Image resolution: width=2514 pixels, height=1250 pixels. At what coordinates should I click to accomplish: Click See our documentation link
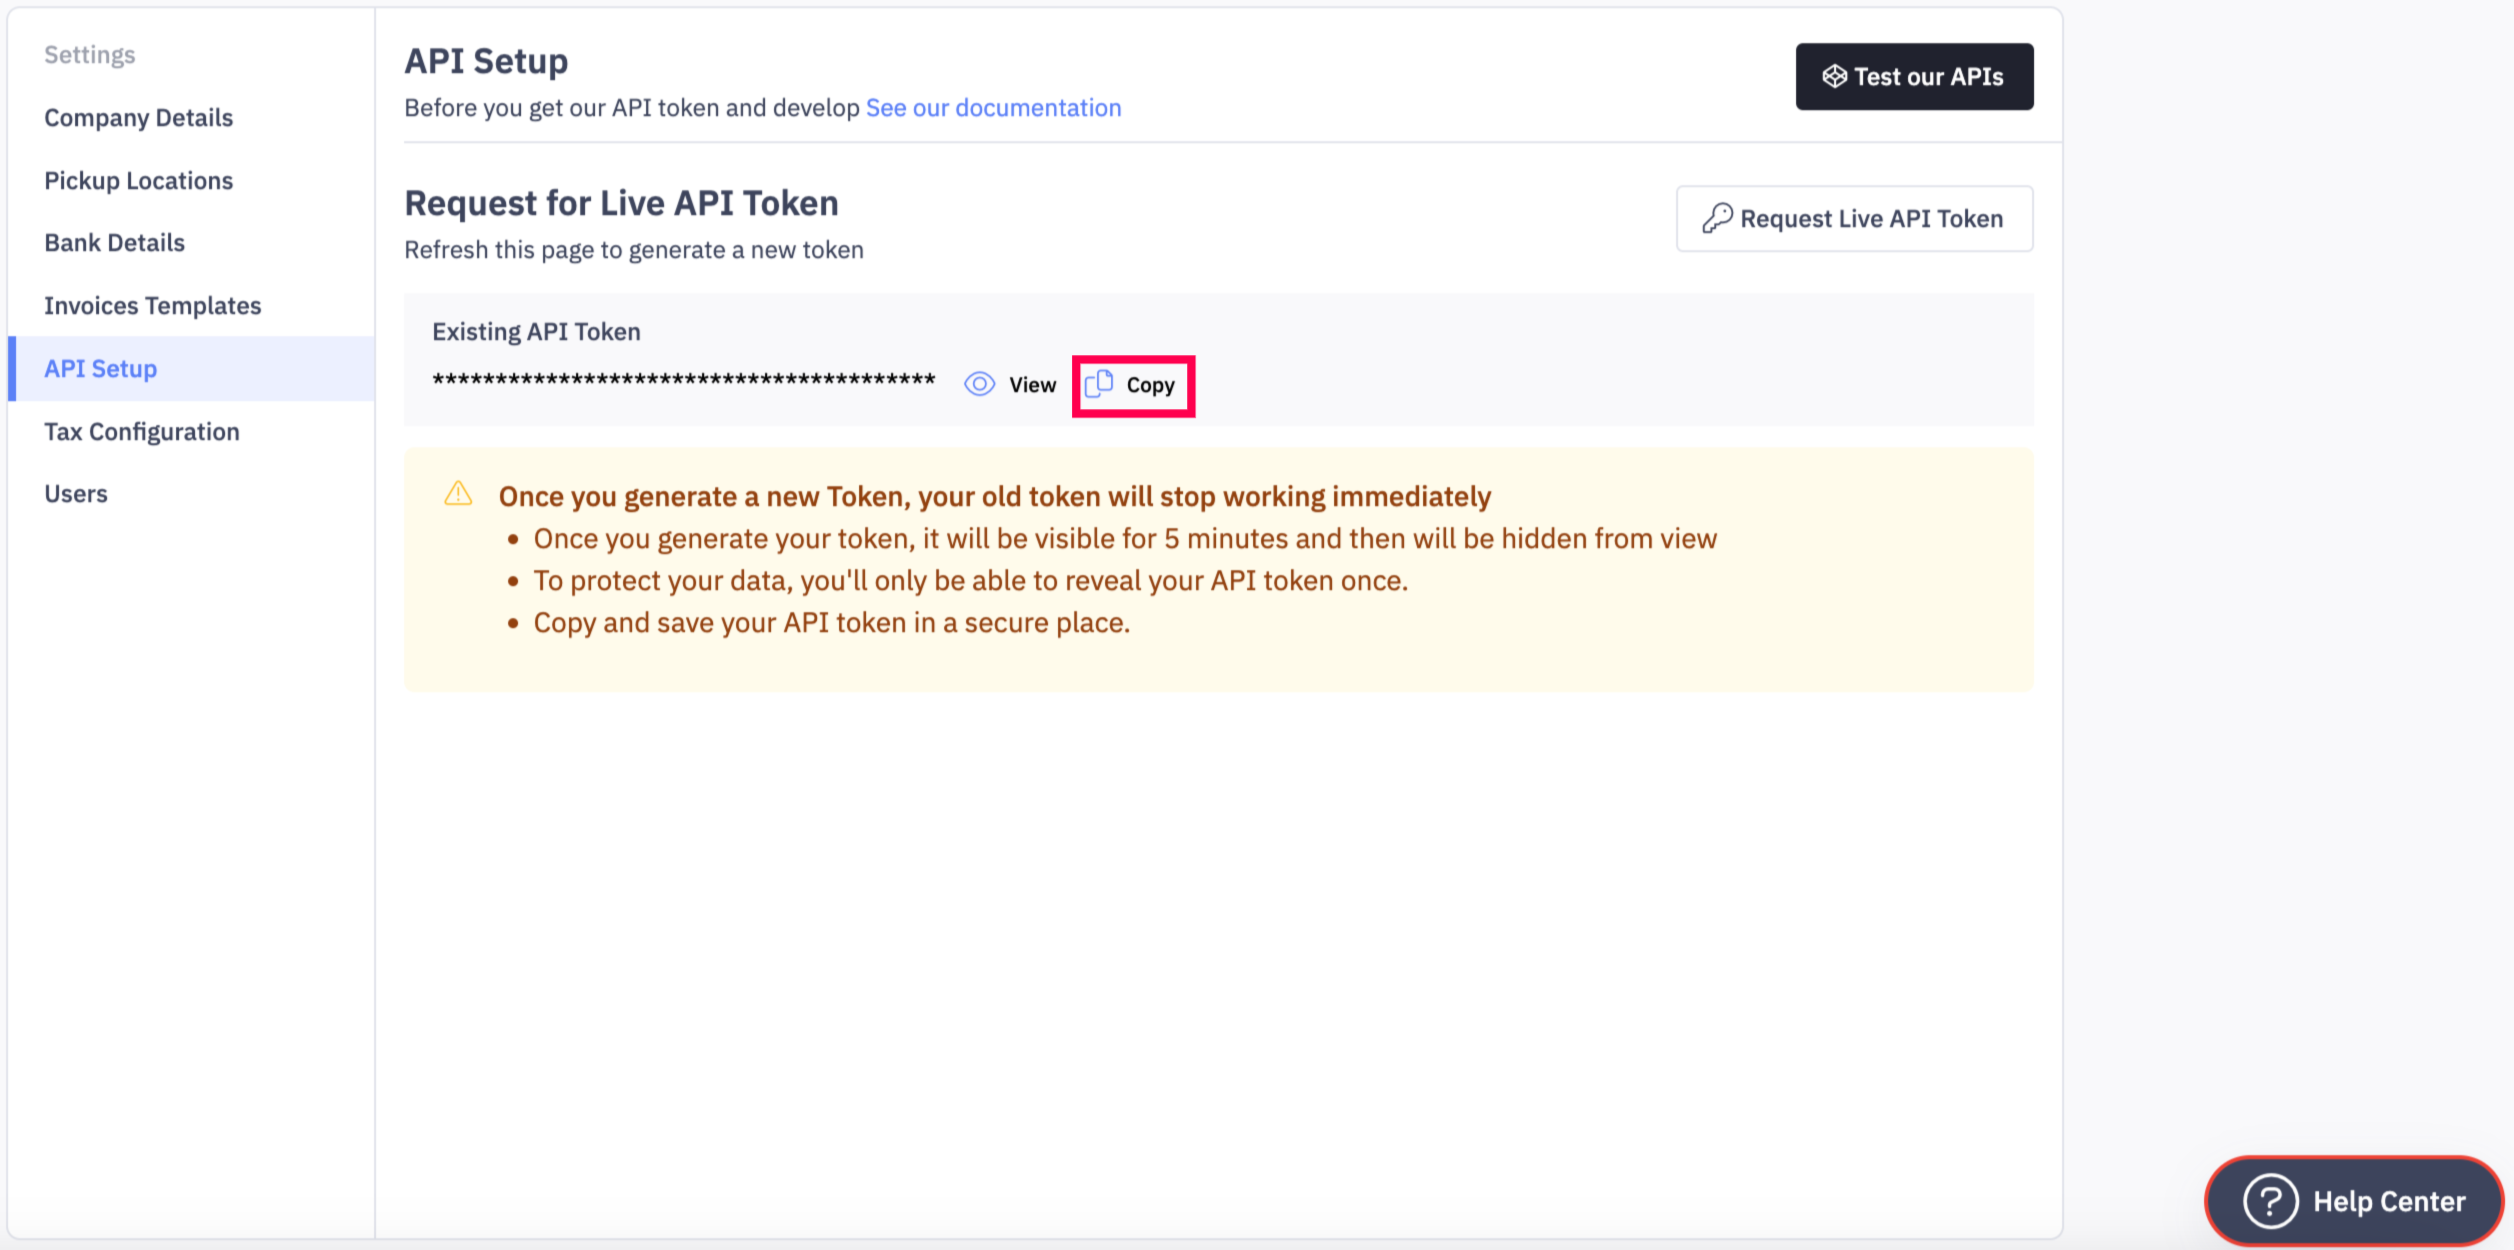coord(994,106)
